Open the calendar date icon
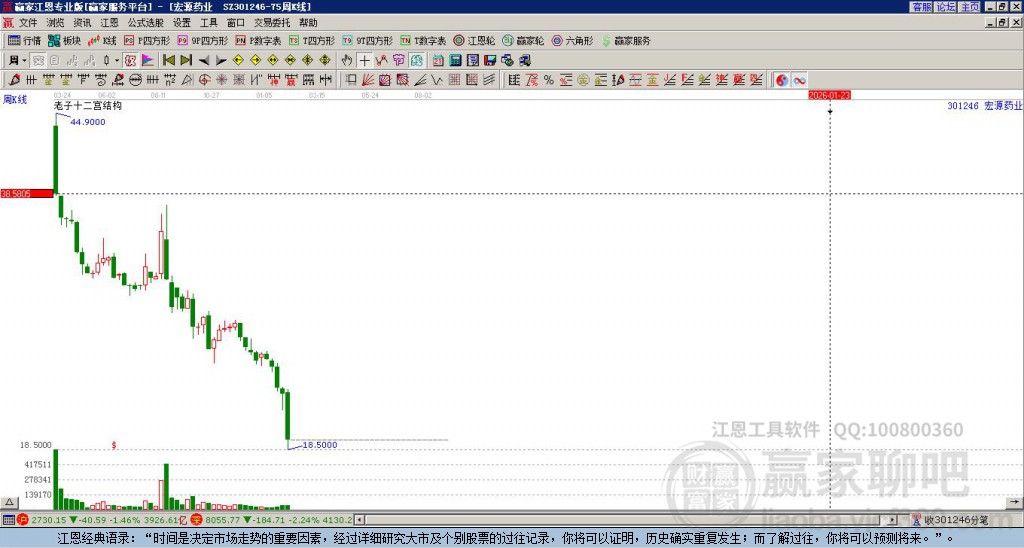The height and width of the screenshot is (548, 1024). 438,61
